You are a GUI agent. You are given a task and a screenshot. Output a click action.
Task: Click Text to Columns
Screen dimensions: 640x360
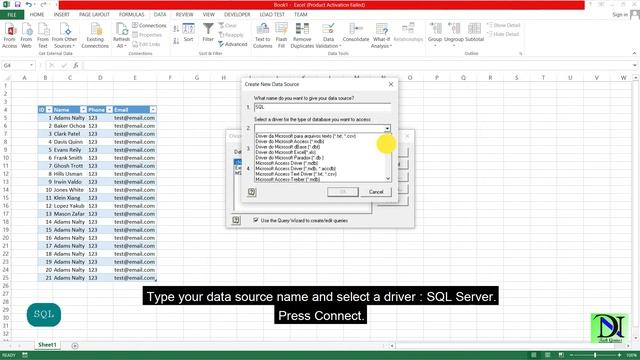[x=262, y=35]
